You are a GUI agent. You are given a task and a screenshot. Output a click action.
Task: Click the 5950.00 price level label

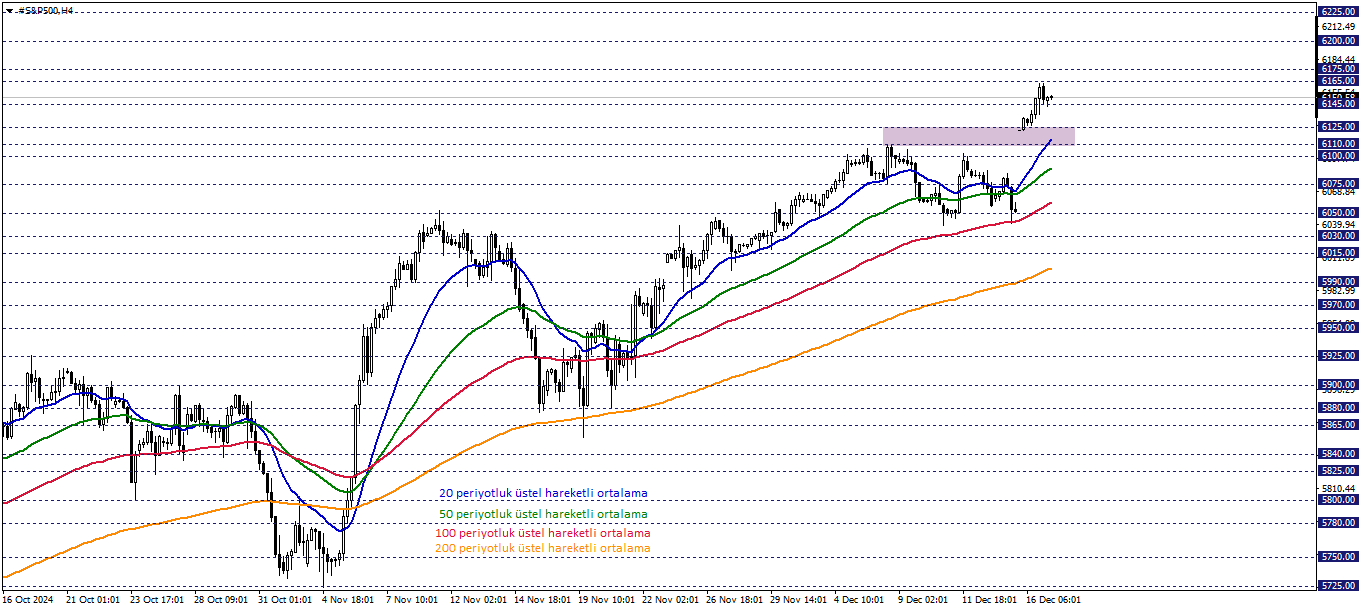1338,327
